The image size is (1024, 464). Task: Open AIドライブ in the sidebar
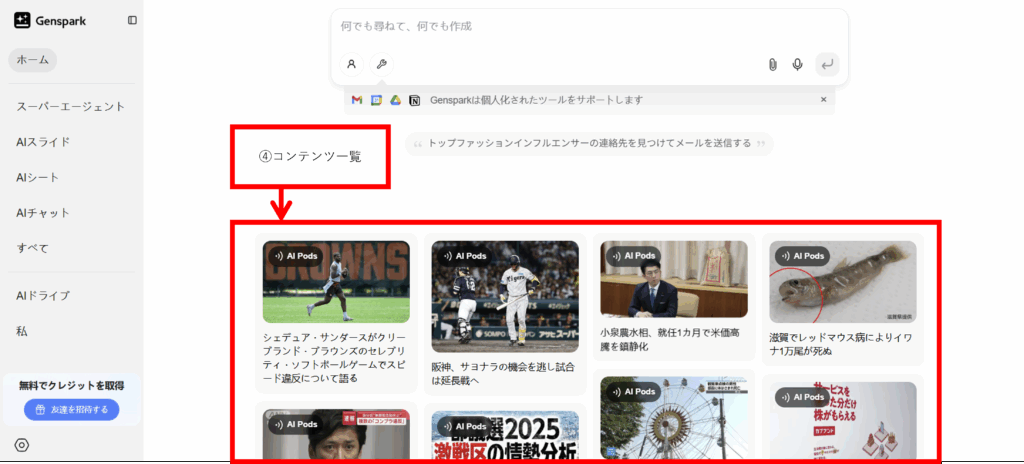[43, 295]
